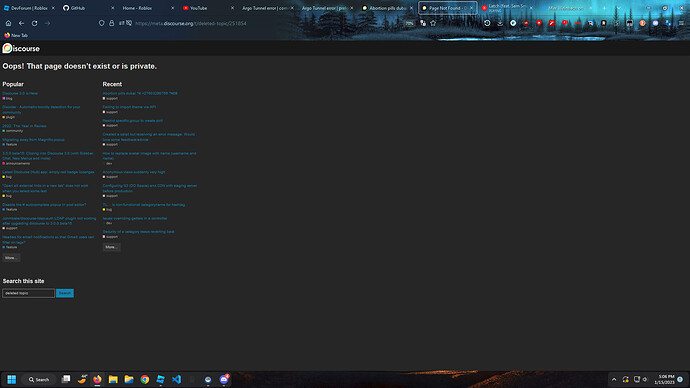Open 'Security of a category keeps reverting back'
Screen dimensions: 690x388
138,231
